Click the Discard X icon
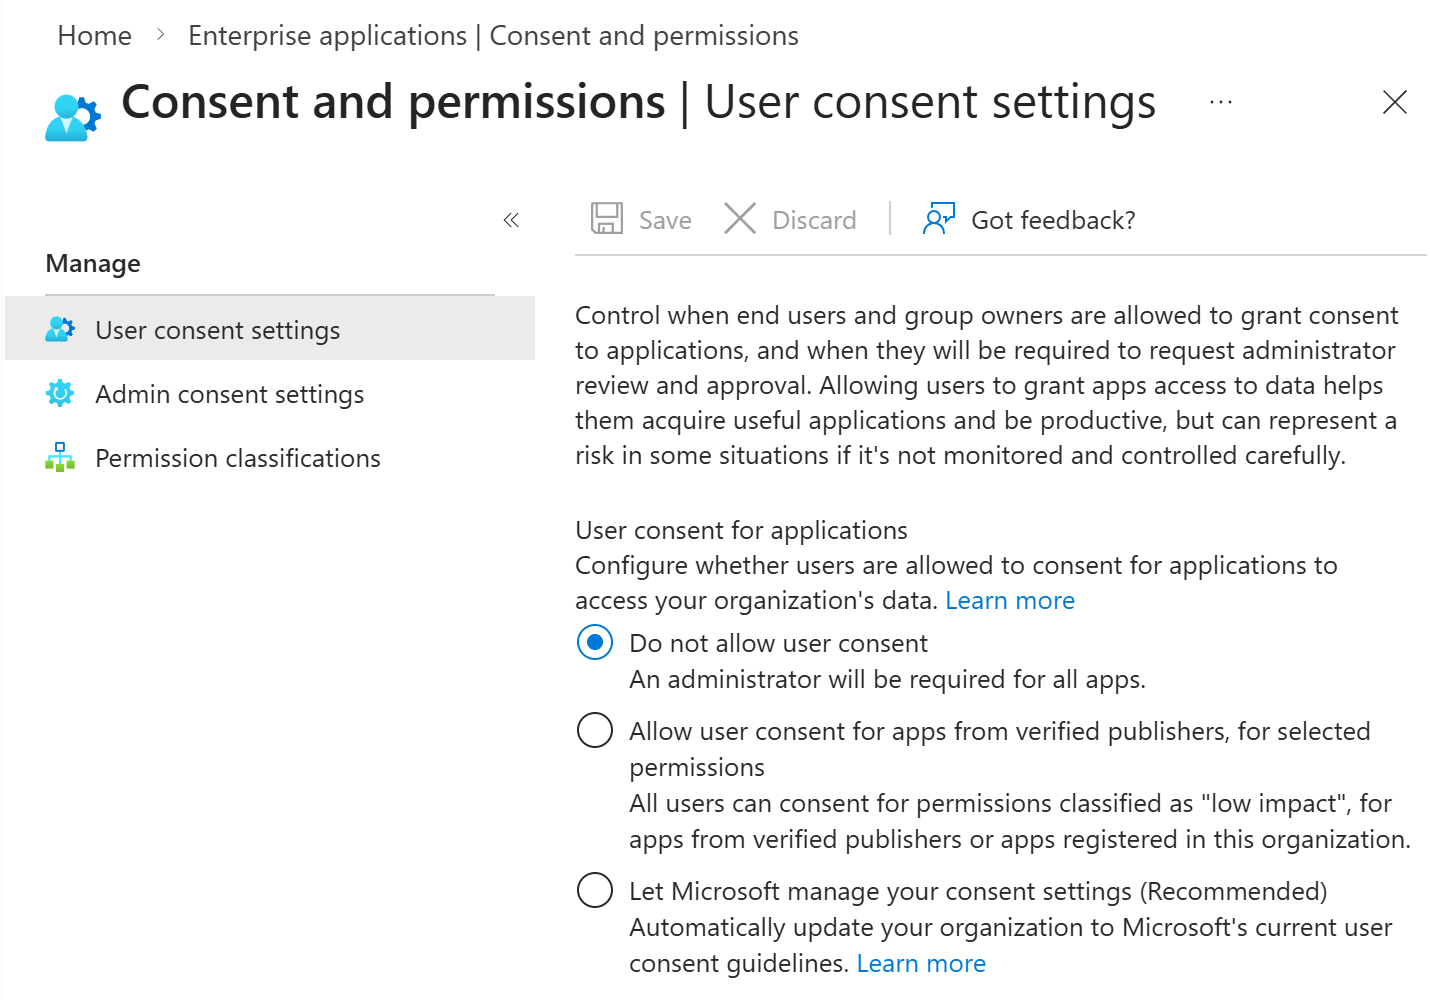The width and height of the screenshot is (1430, 1000). (x=740, y=218)
